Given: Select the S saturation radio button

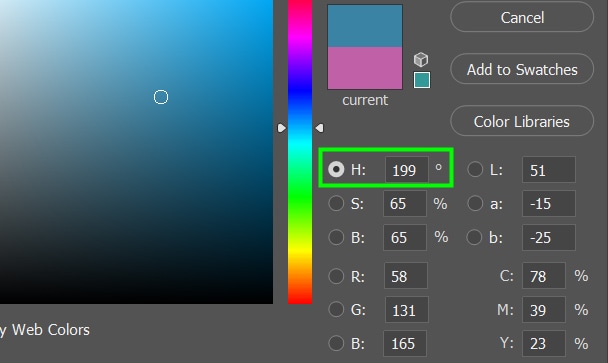Looking at the screenshot, I should 336,203.
